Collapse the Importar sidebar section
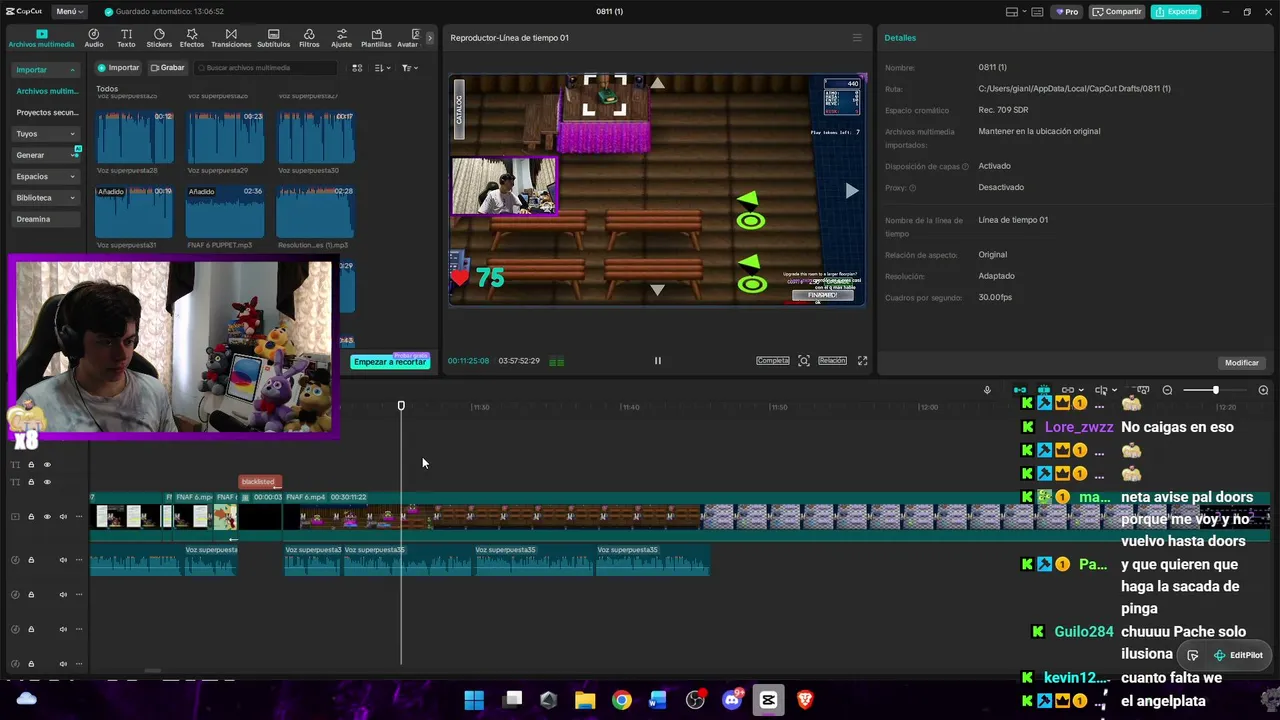This screenshot has height=720, width=1280. 46,70
